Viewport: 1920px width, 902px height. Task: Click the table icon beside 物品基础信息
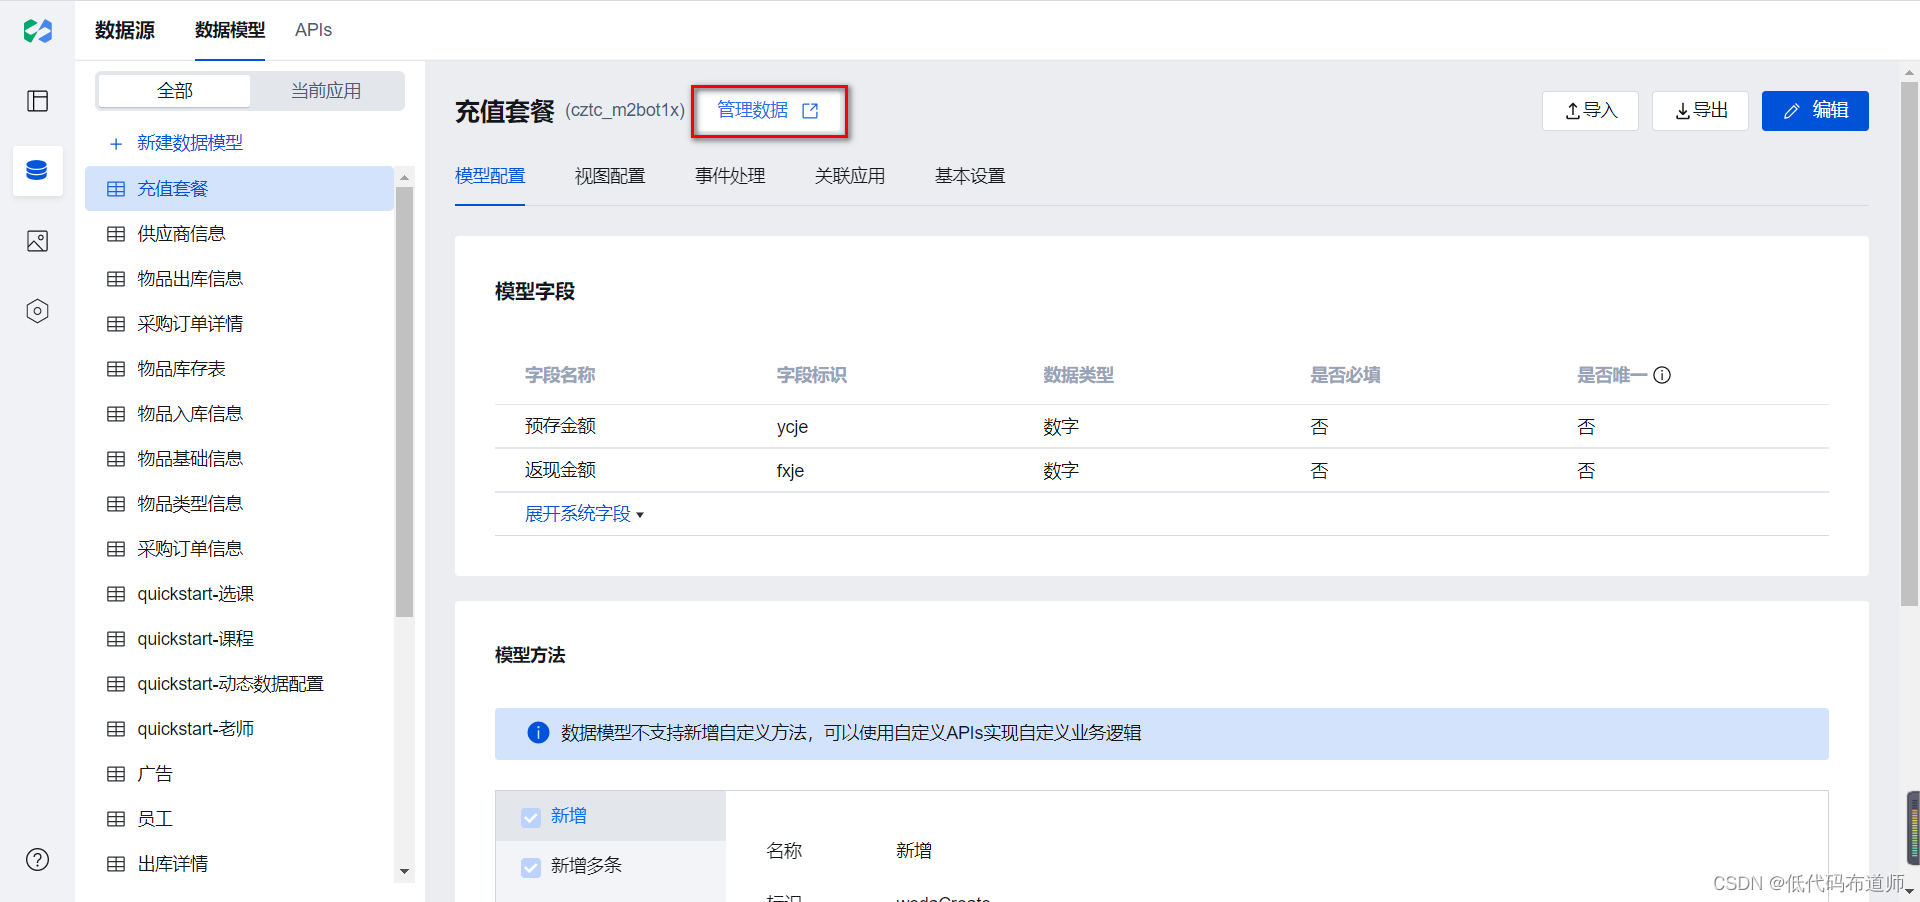coord(116,459)
